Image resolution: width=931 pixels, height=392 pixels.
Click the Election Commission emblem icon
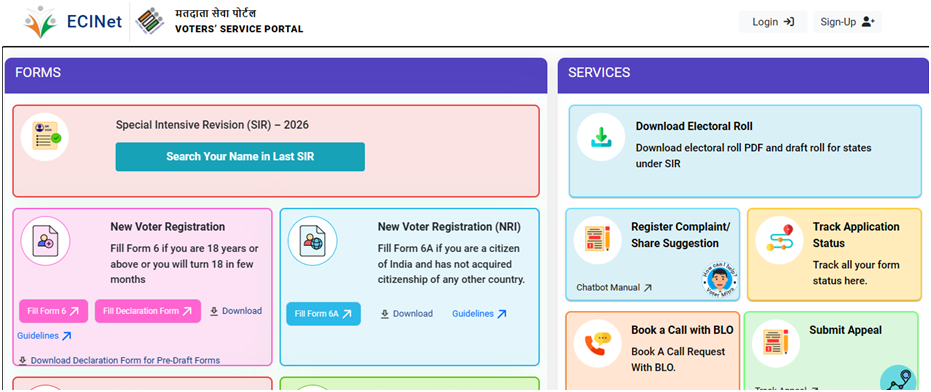[x=149, y=22]
